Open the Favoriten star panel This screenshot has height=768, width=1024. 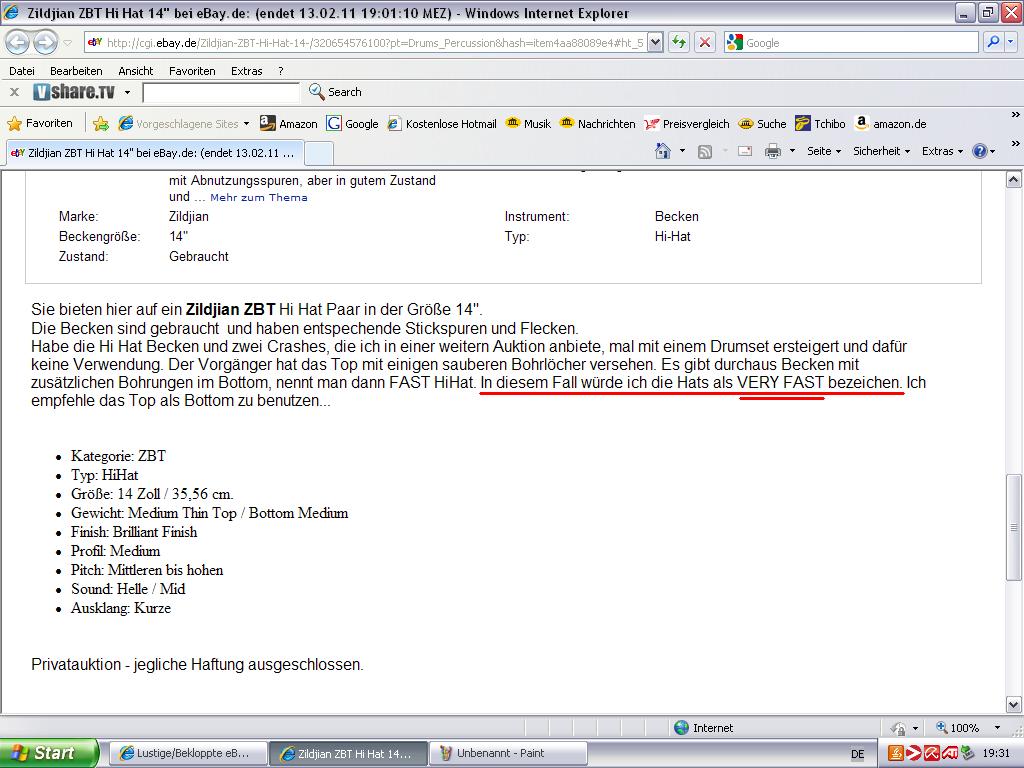click(40, 123)
